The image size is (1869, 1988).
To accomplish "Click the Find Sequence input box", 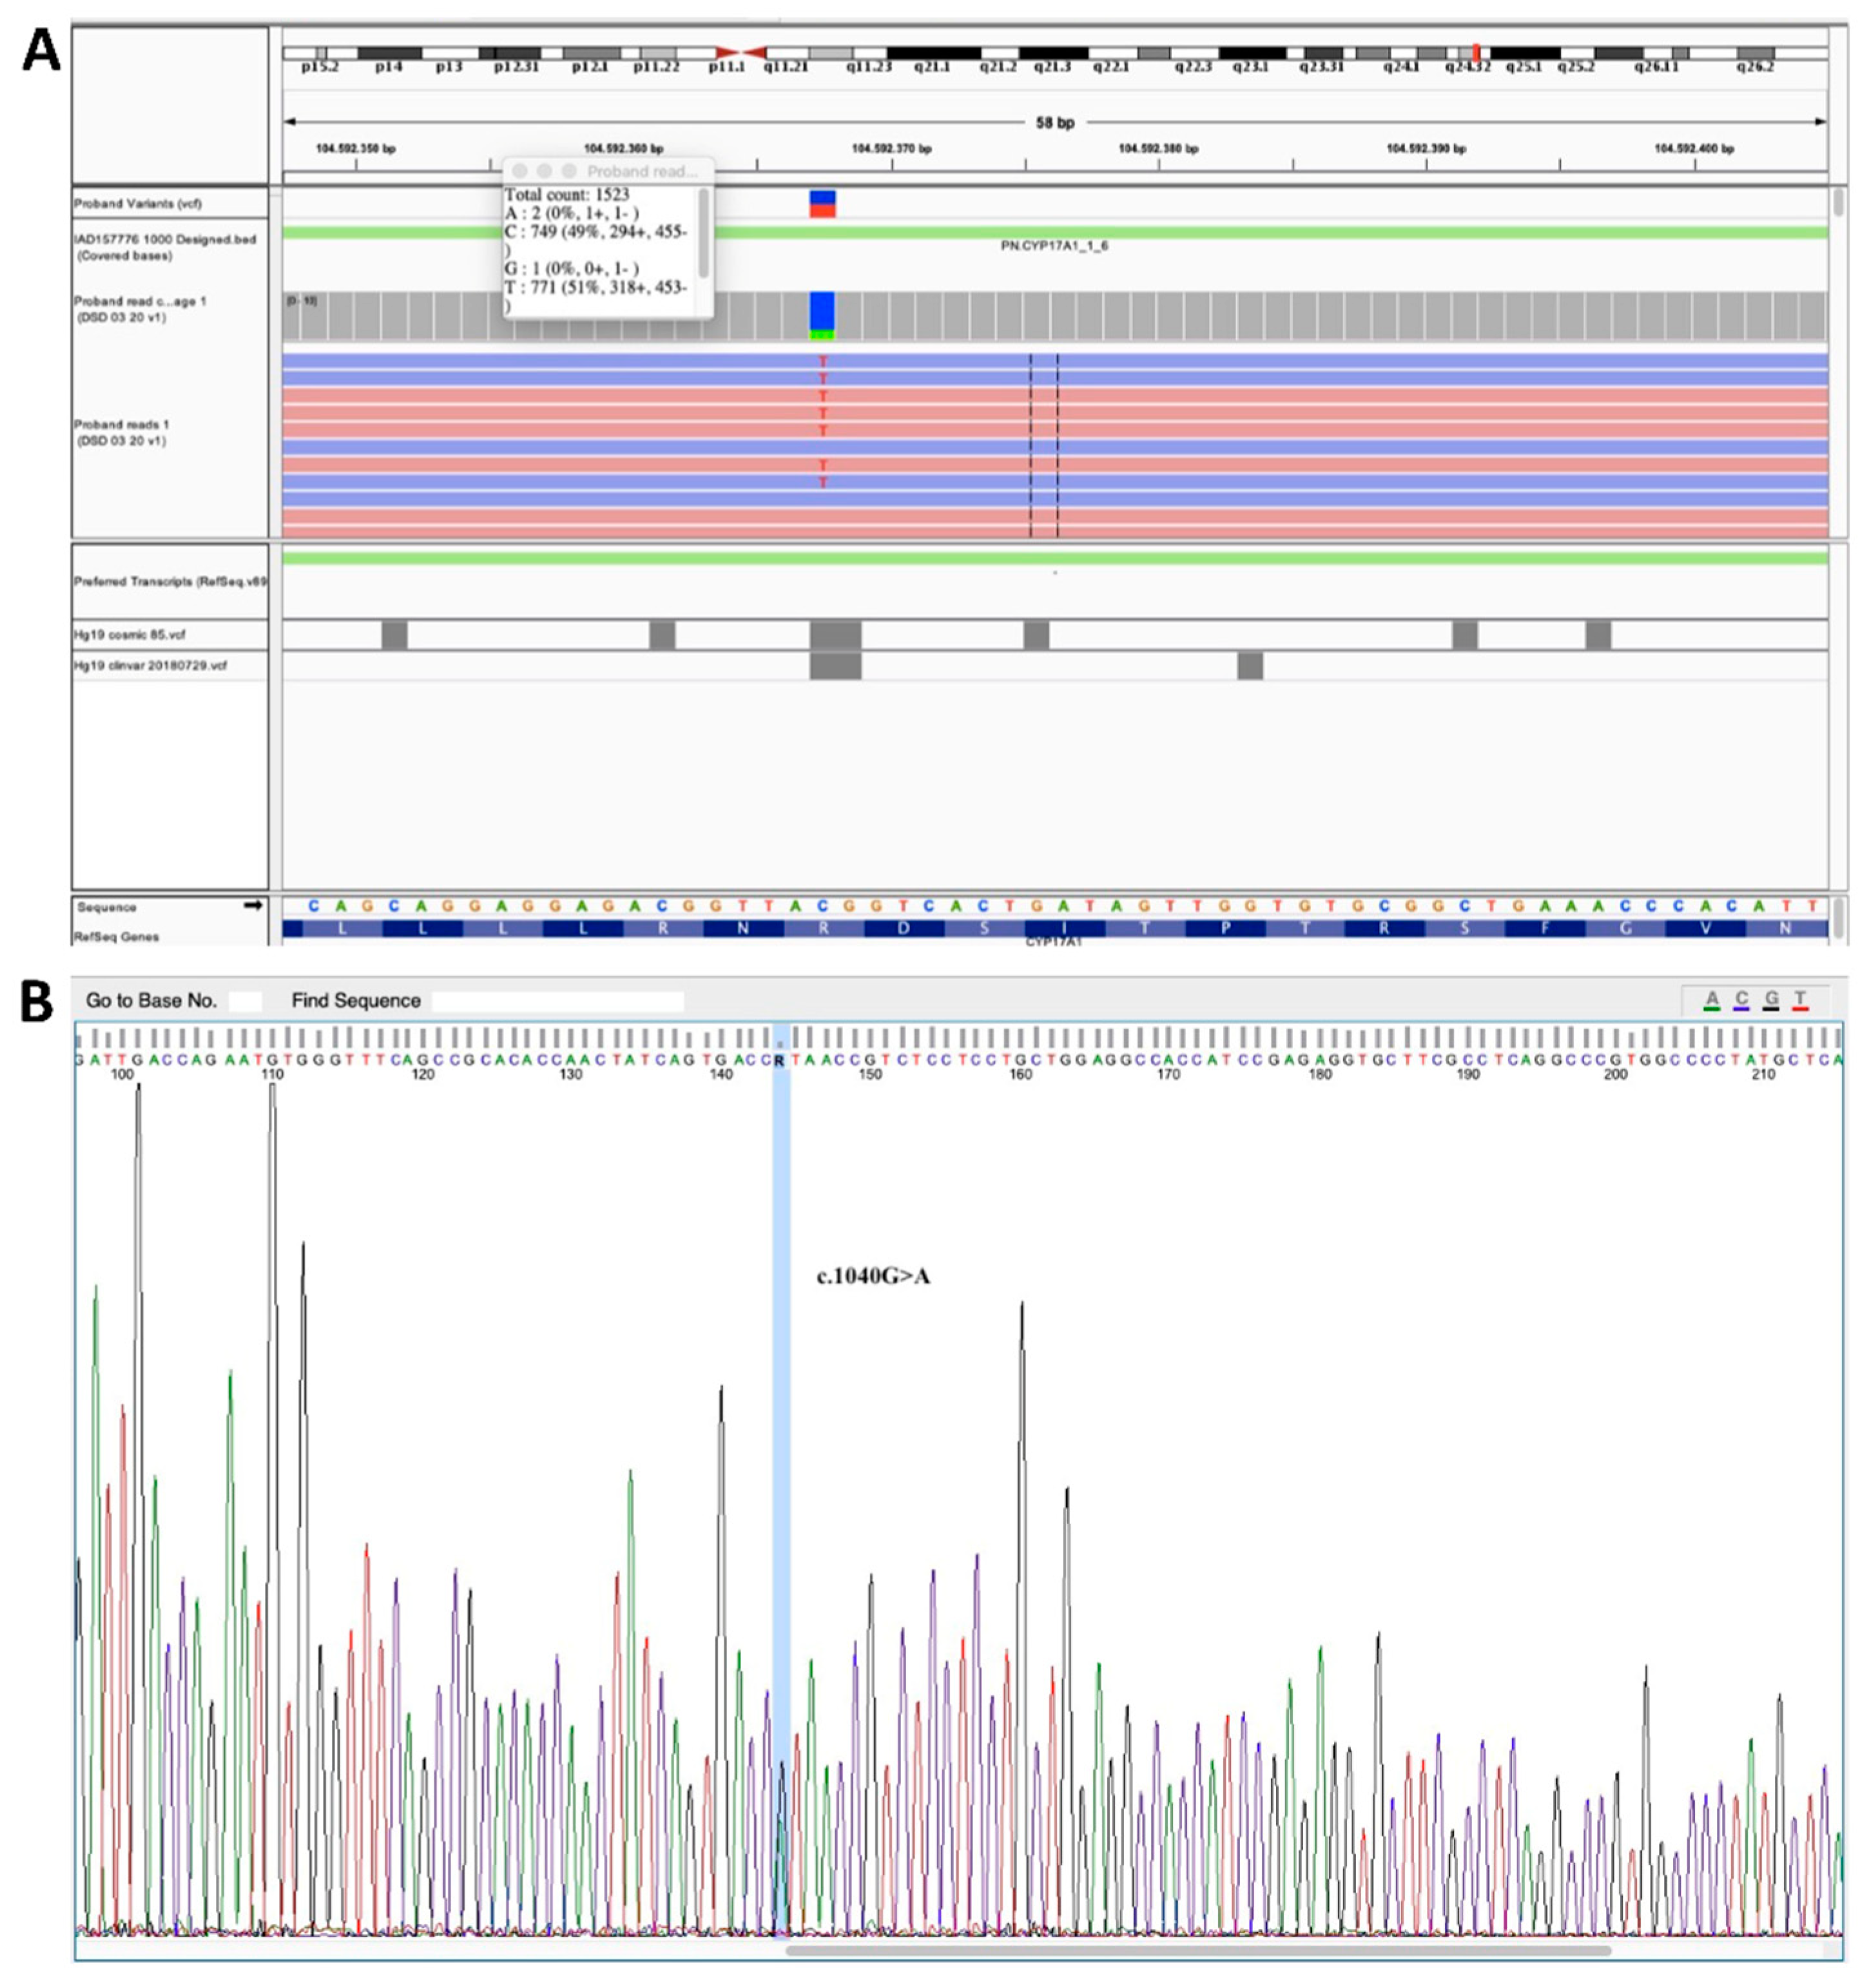I will click(x=557, y=1001).
